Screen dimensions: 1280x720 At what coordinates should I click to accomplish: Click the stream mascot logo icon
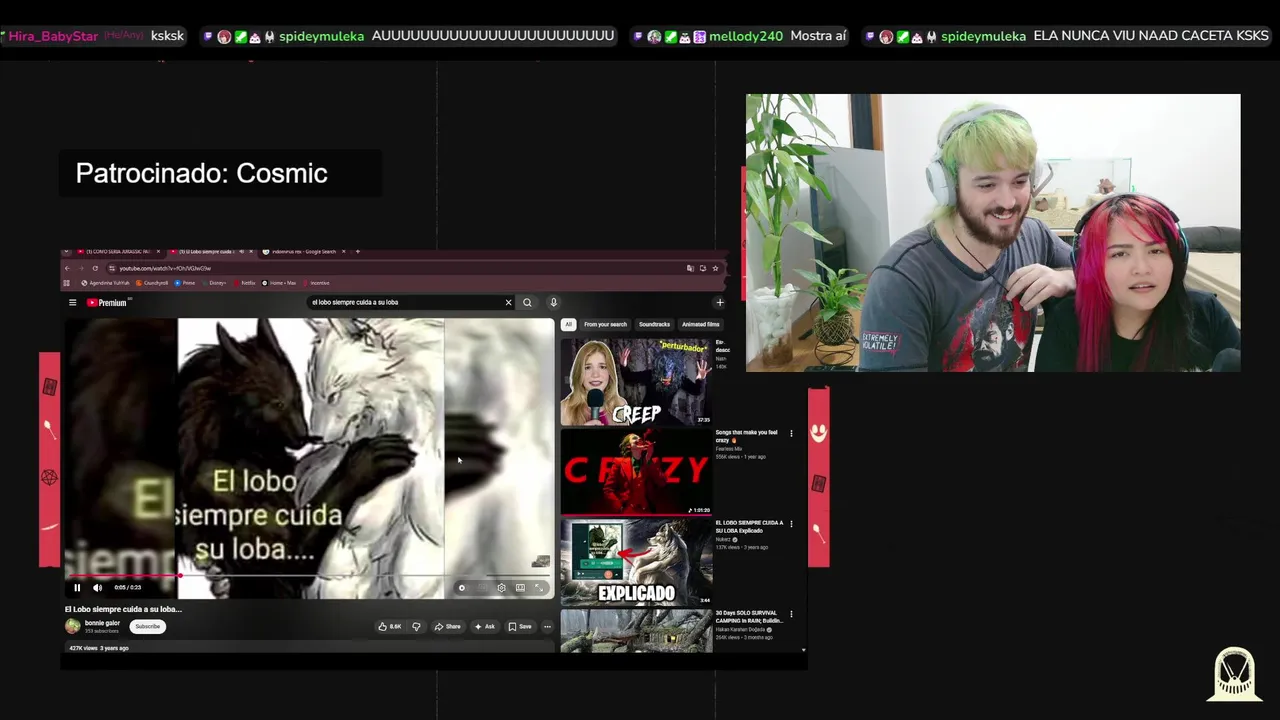(1234, 673)
